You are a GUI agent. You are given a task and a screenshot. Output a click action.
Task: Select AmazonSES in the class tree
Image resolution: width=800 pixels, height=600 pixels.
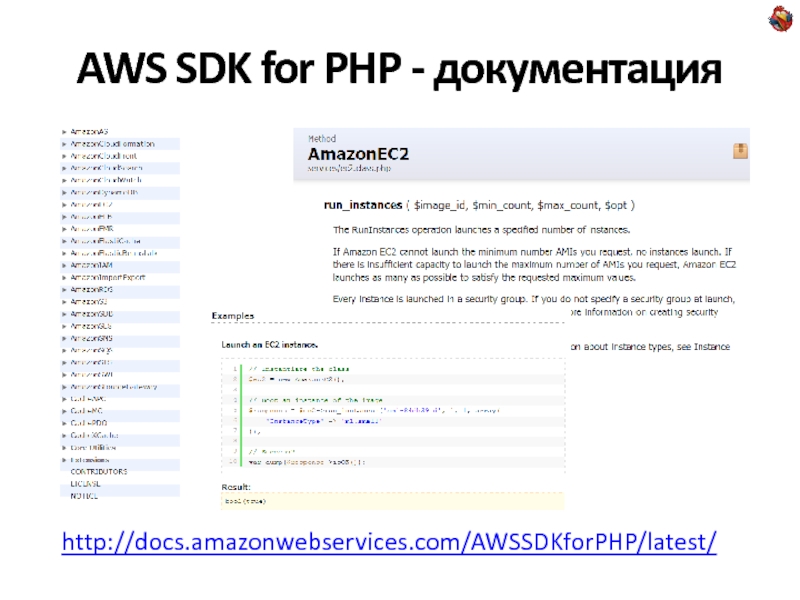(91, 326)
